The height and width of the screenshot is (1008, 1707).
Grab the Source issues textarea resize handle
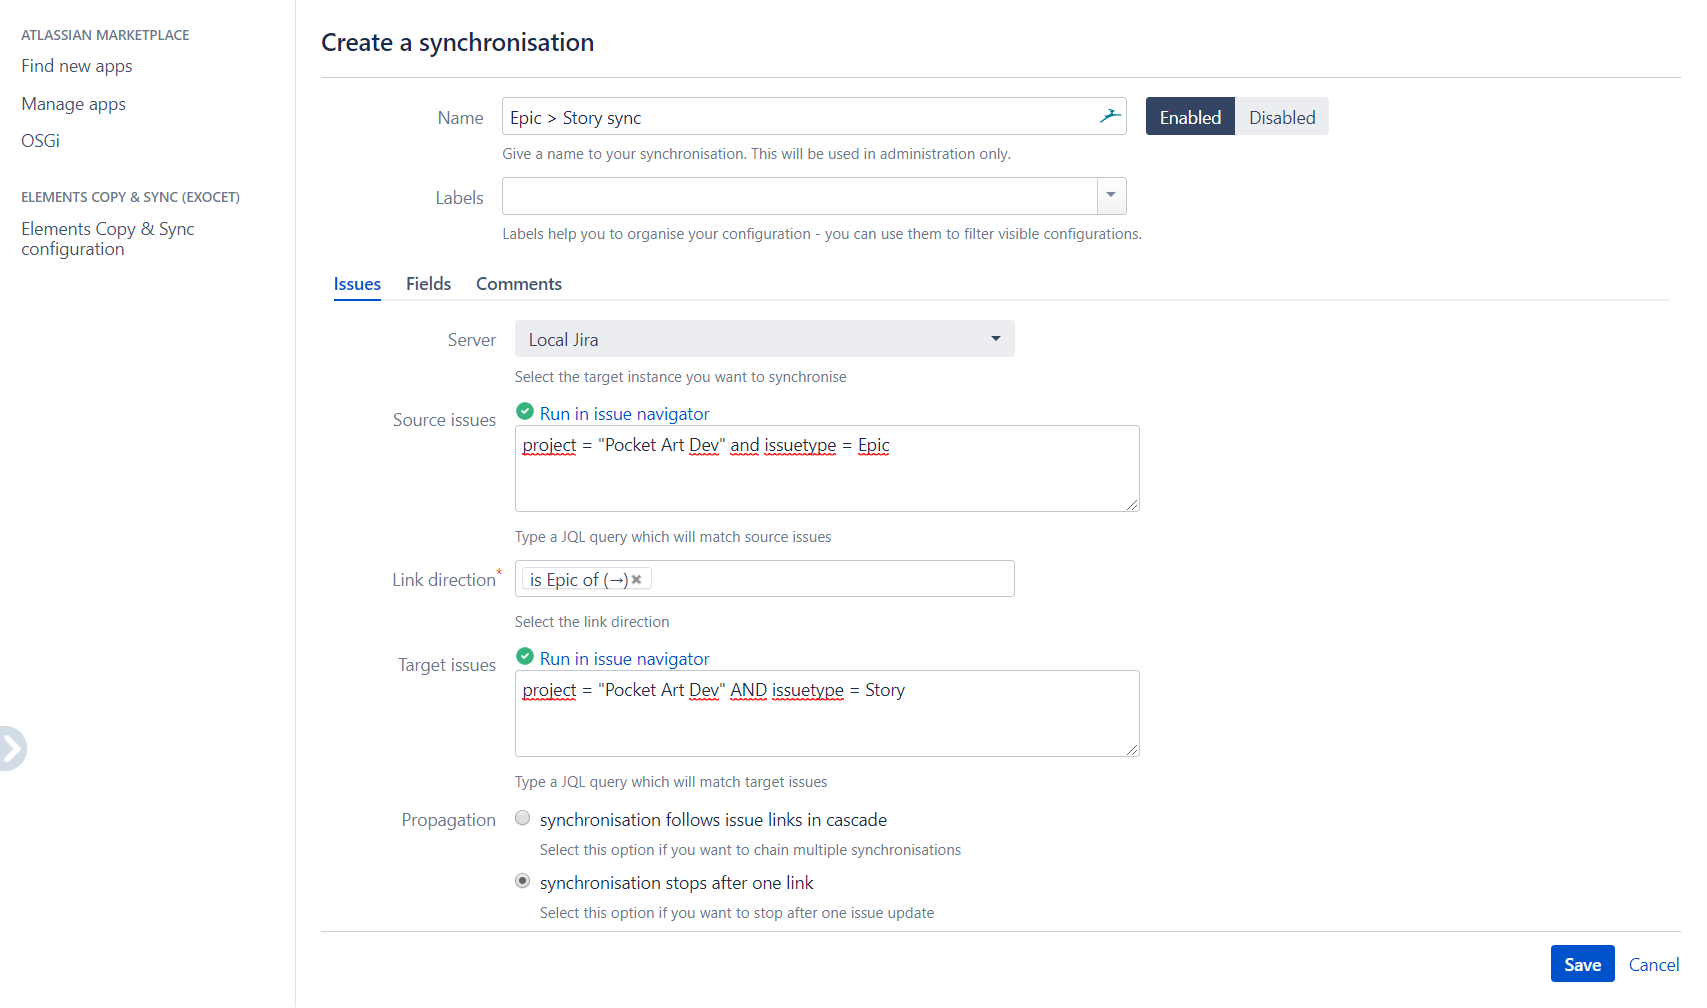(x=1132, y=505)
